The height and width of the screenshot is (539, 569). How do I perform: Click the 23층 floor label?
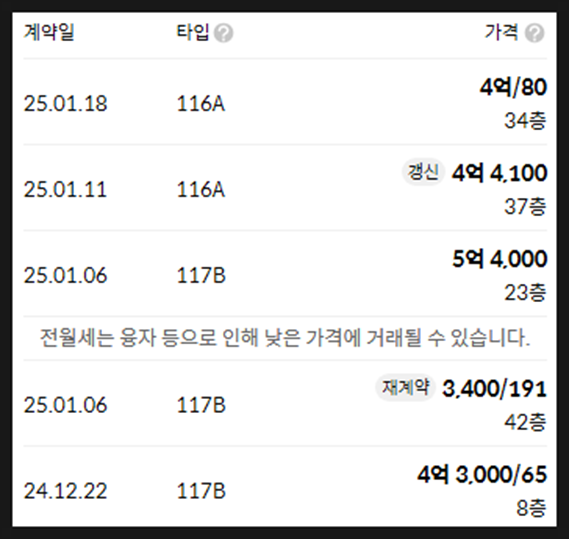point(525,293)
